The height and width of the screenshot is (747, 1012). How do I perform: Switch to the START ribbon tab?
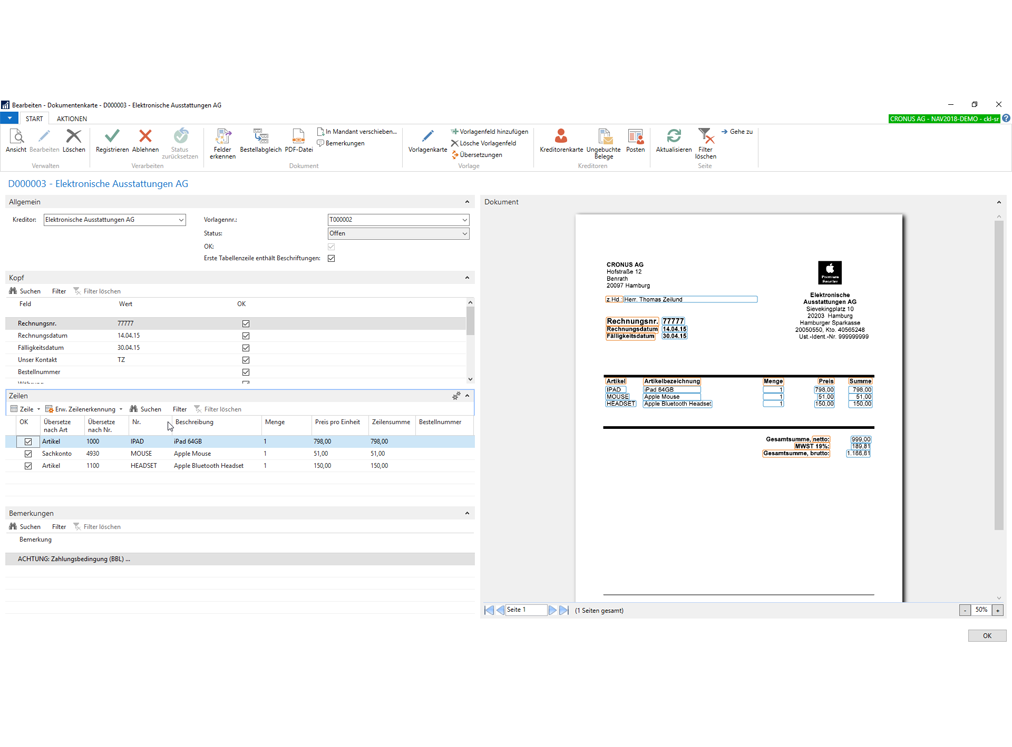pyautogui.click(x=34, y=119)
